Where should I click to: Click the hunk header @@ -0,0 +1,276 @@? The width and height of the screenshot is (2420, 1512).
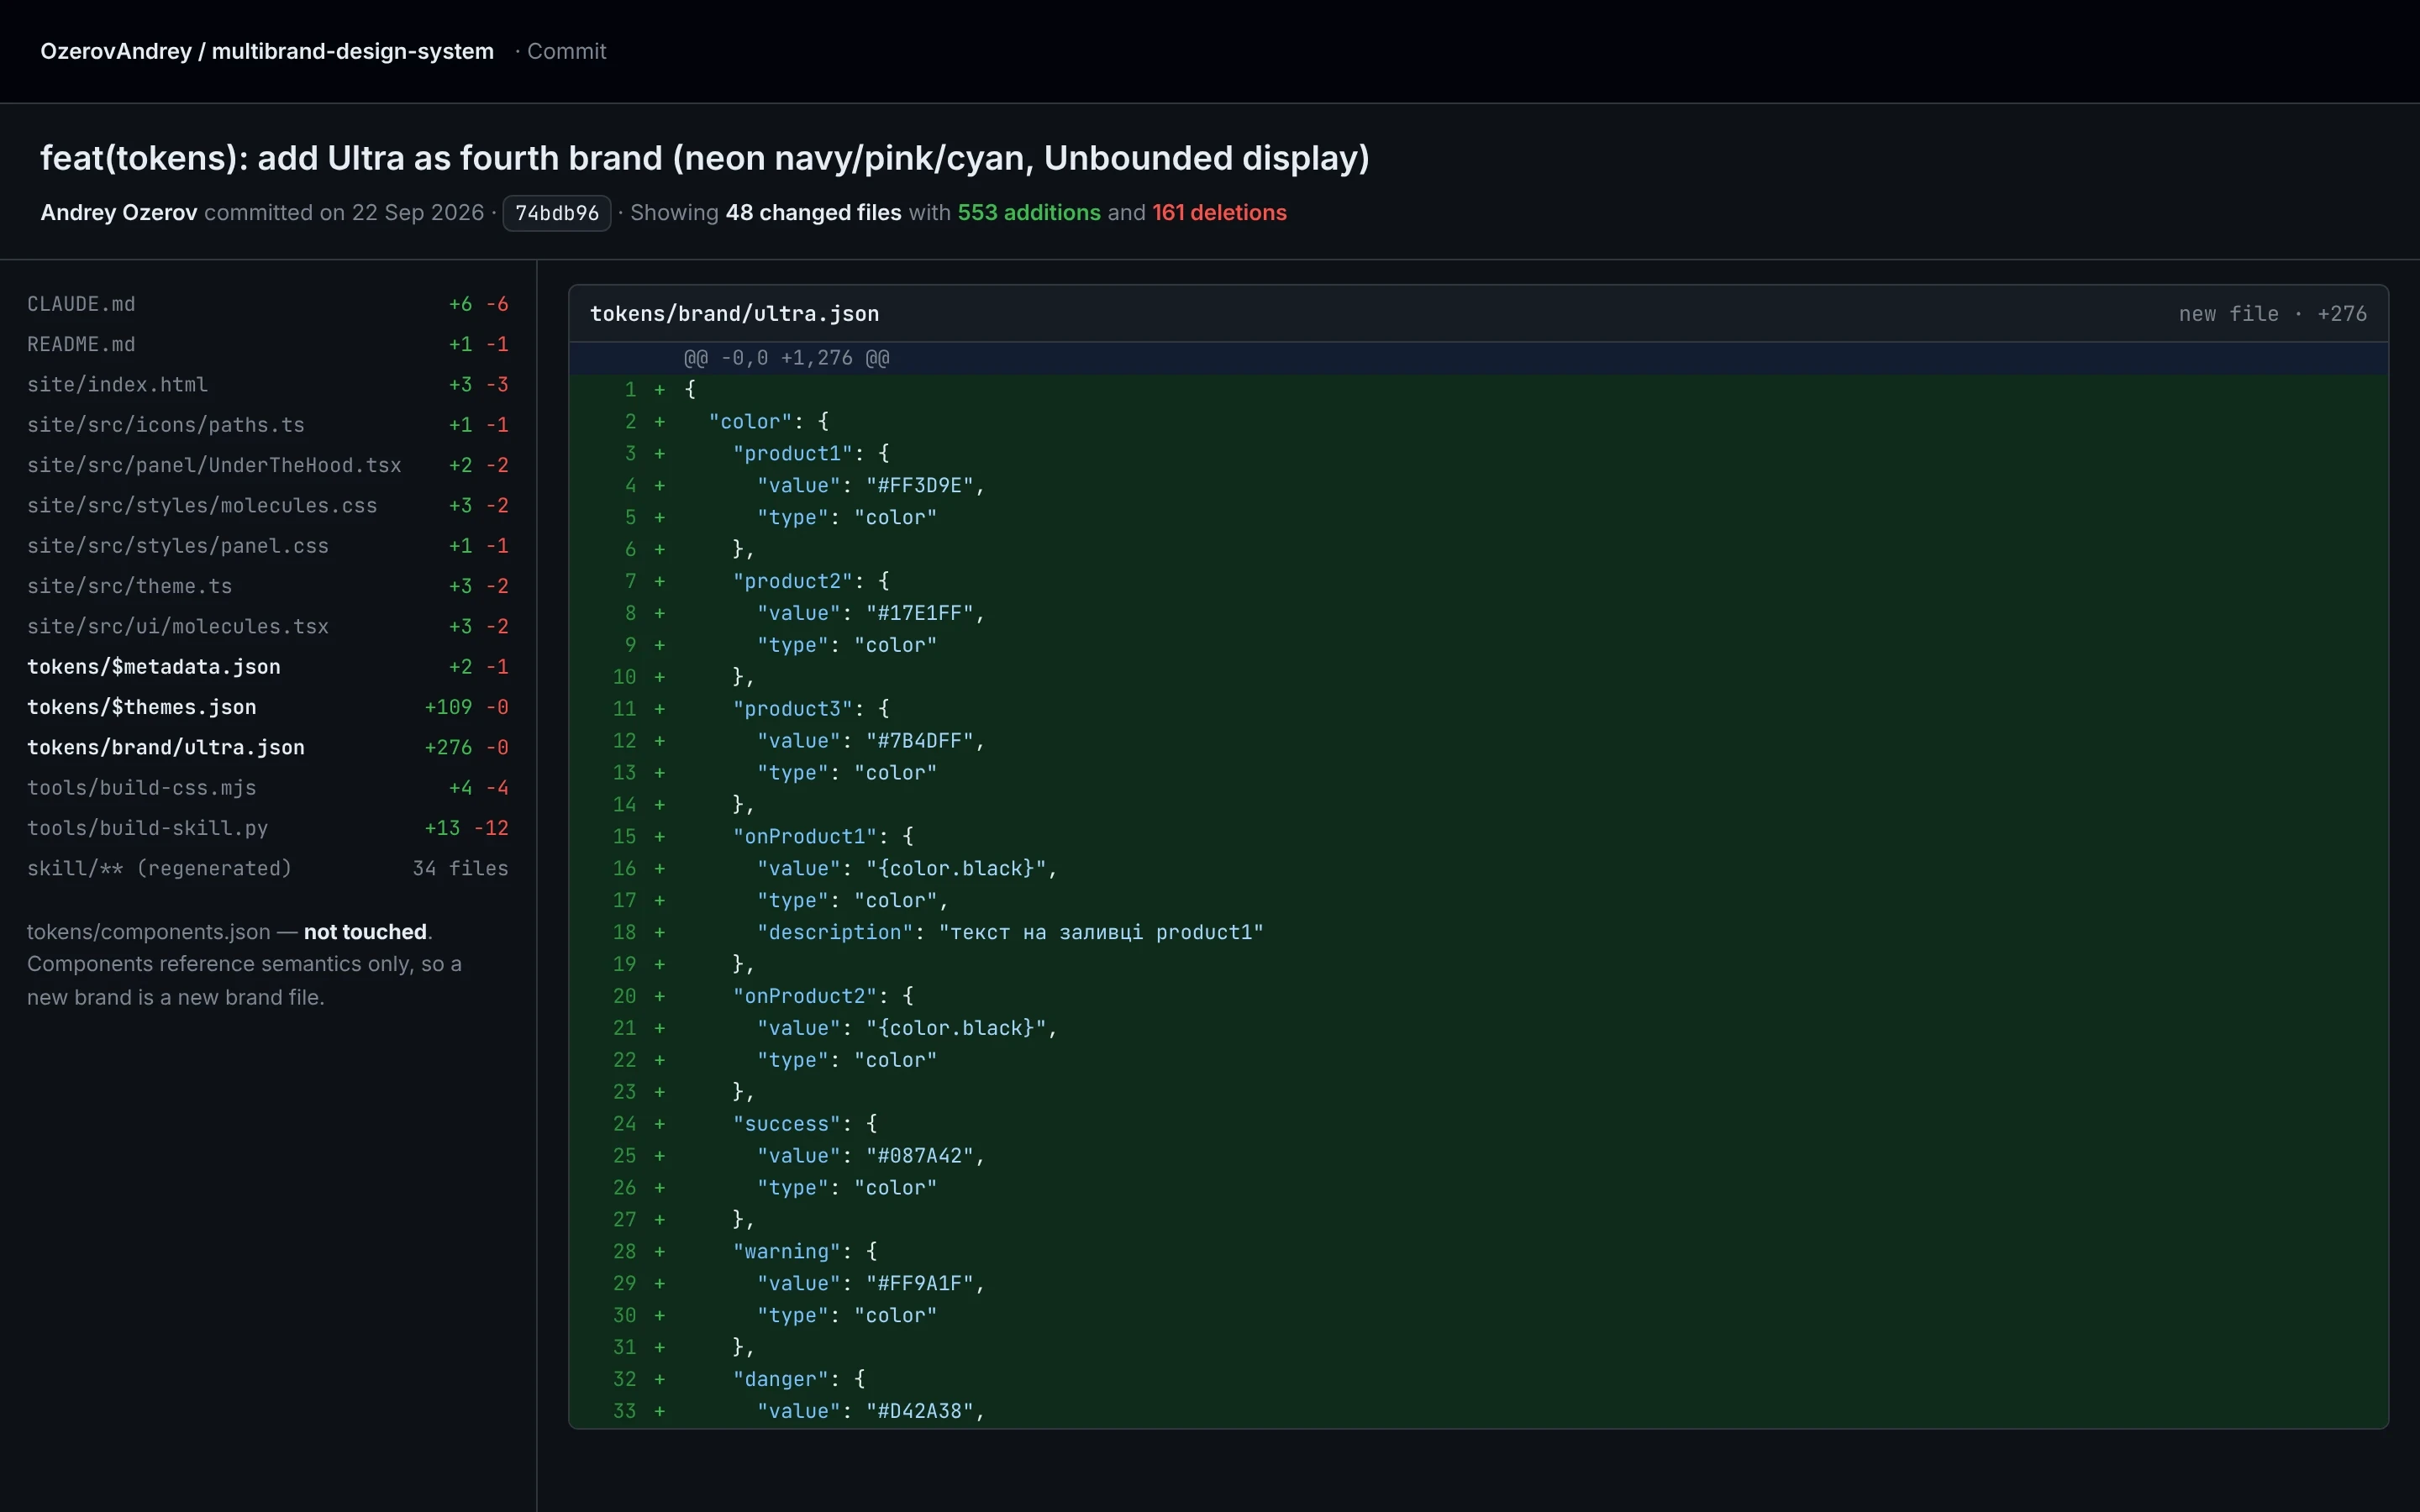point(786,358)
